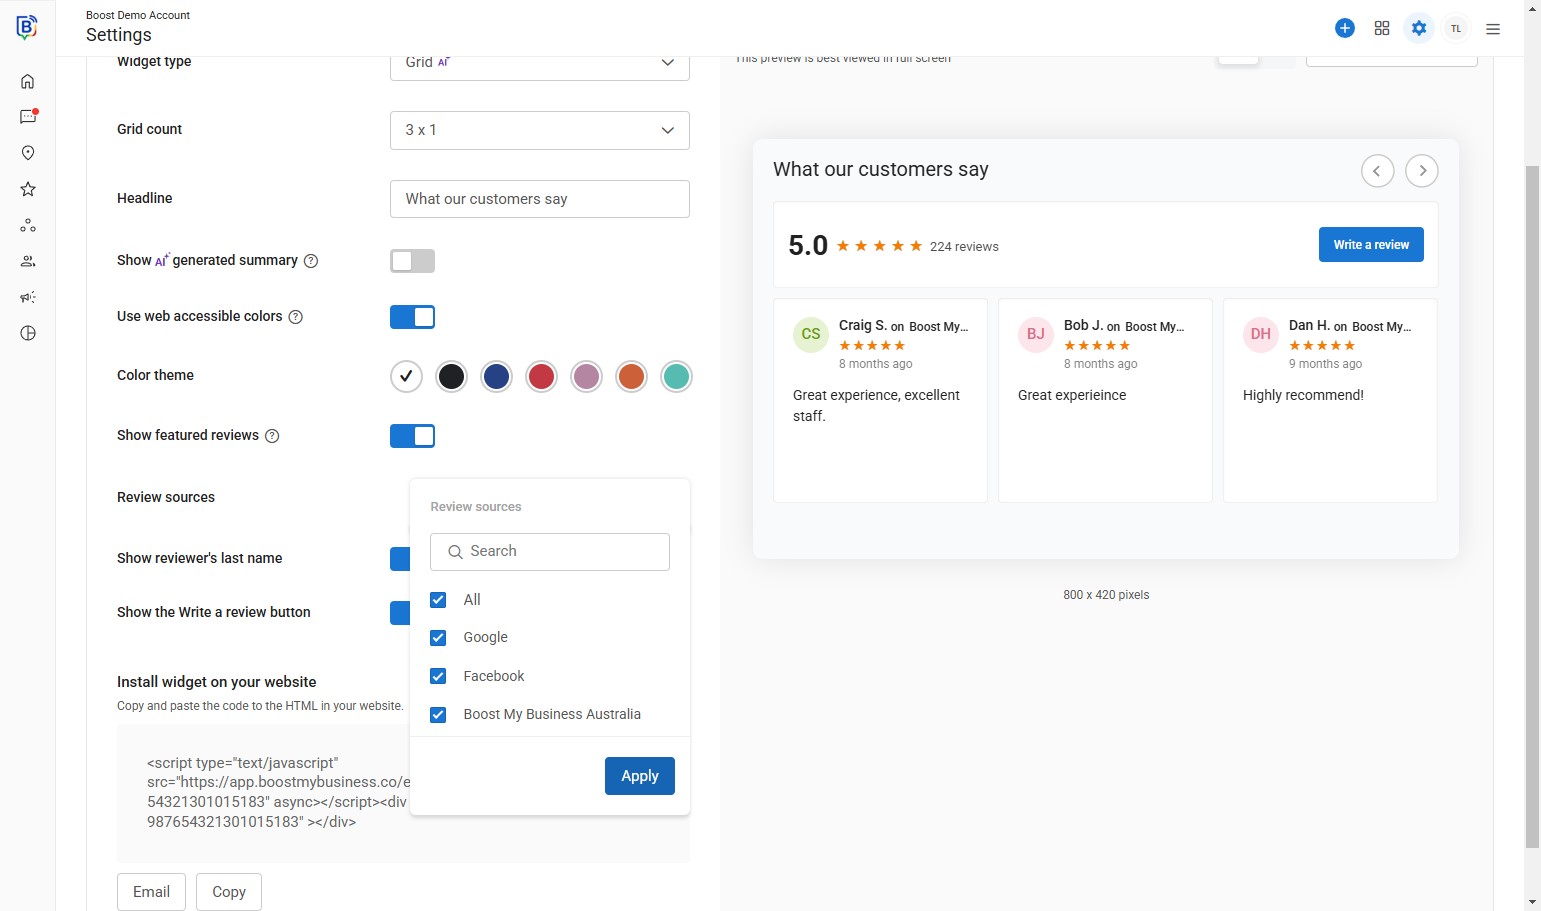The height and width of the screenshot is (911, 1541).
Task: Click the location pin sidebar icon
Action: pyautogui.click(x=28, y=153)
